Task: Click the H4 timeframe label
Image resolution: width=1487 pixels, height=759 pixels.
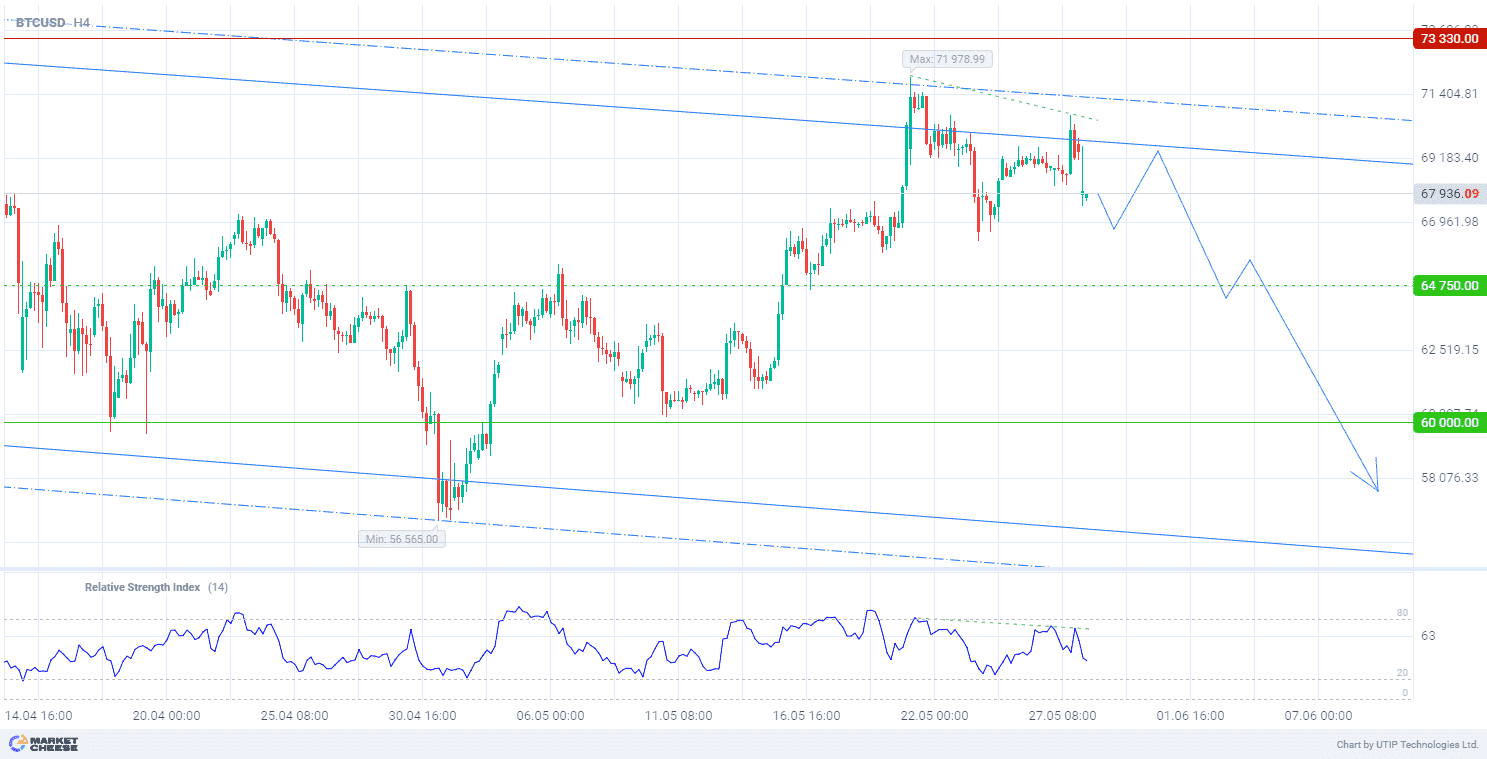Action: tap(81, 21)
